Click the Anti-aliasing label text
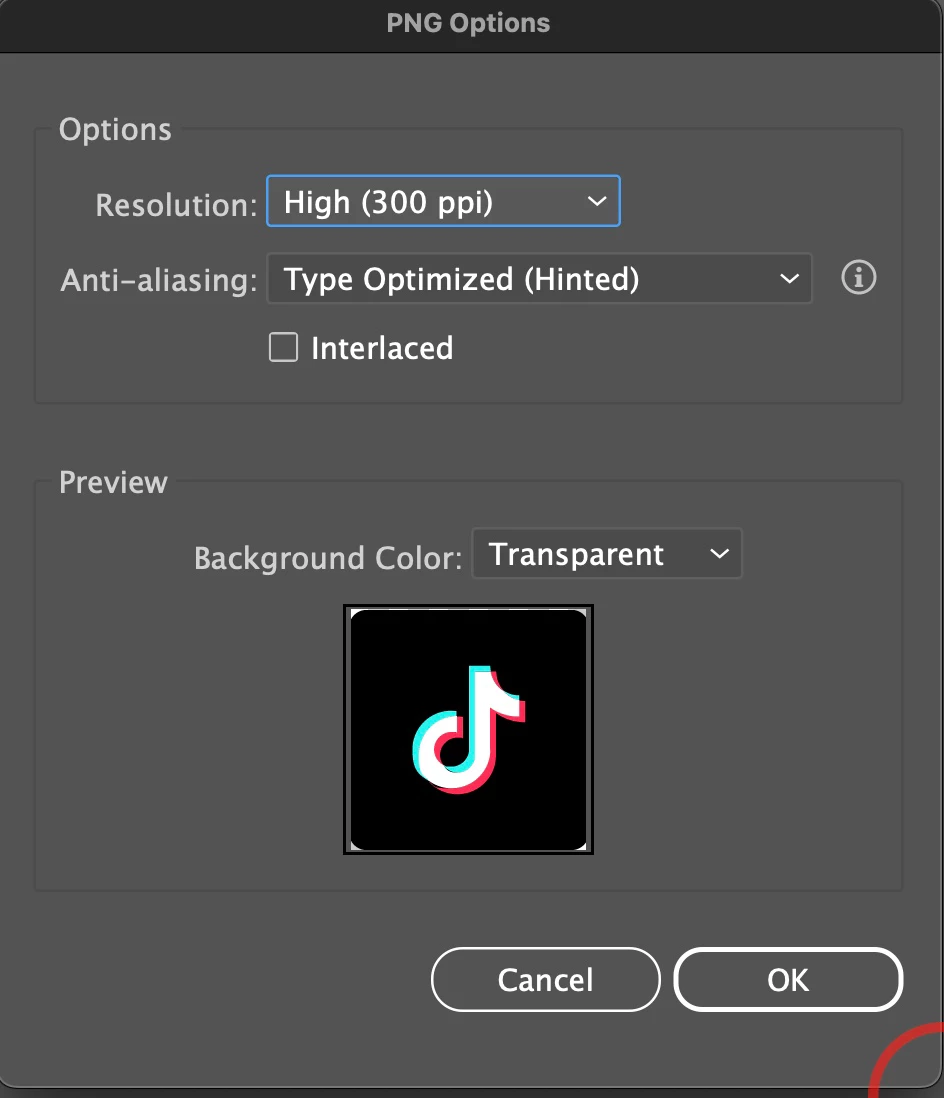This screenshot has height=1098, width=944. coord(159,280)
